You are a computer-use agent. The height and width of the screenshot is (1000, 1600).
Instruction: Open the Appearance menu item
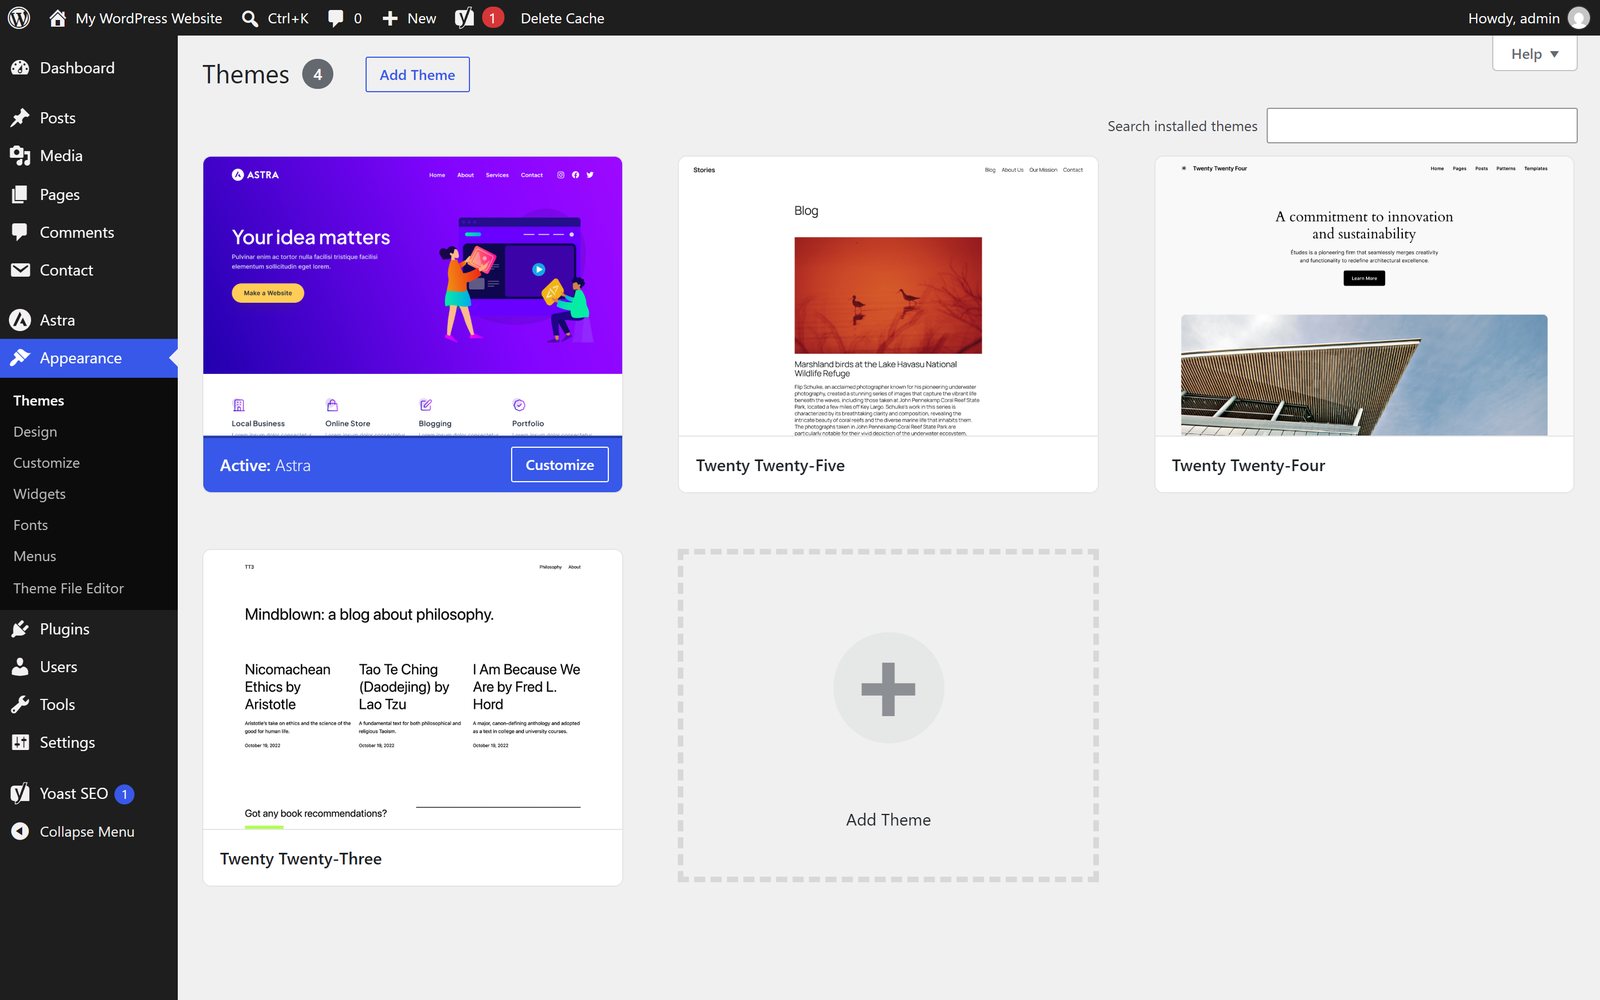tap(89, 358)
